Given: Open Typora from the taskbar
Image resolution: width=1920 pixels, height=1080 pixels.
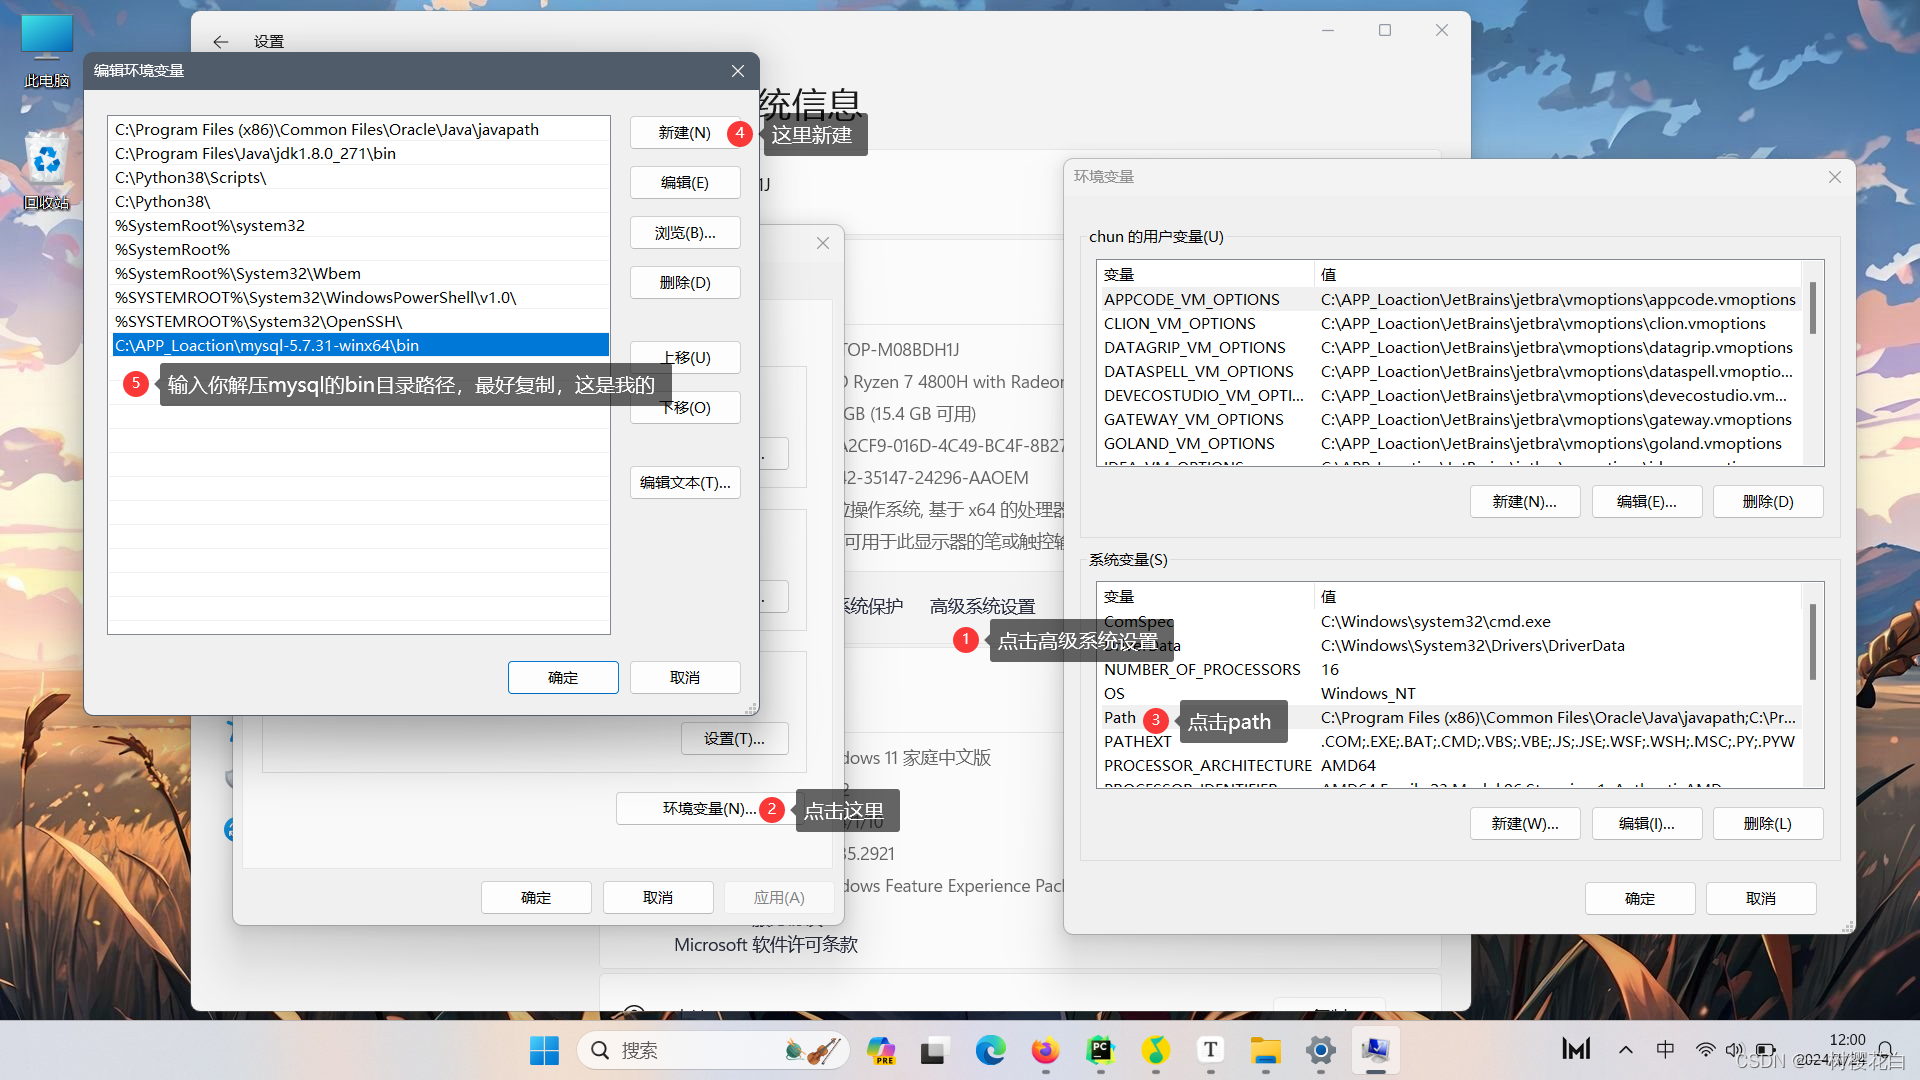Looking at the screenshot, I should pyautogui.click(x=1210, y=1050).
